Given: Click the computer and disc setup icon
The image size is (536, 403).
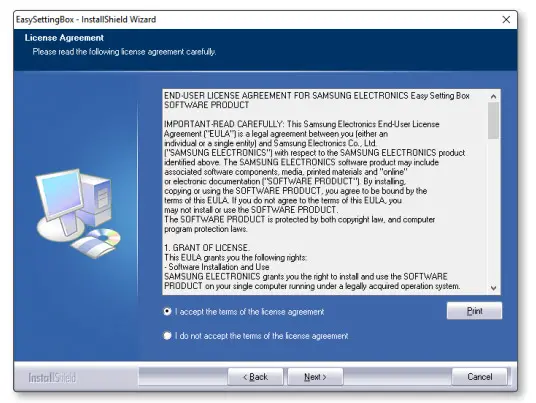Looking at the screenshot, I should [78, 213].
